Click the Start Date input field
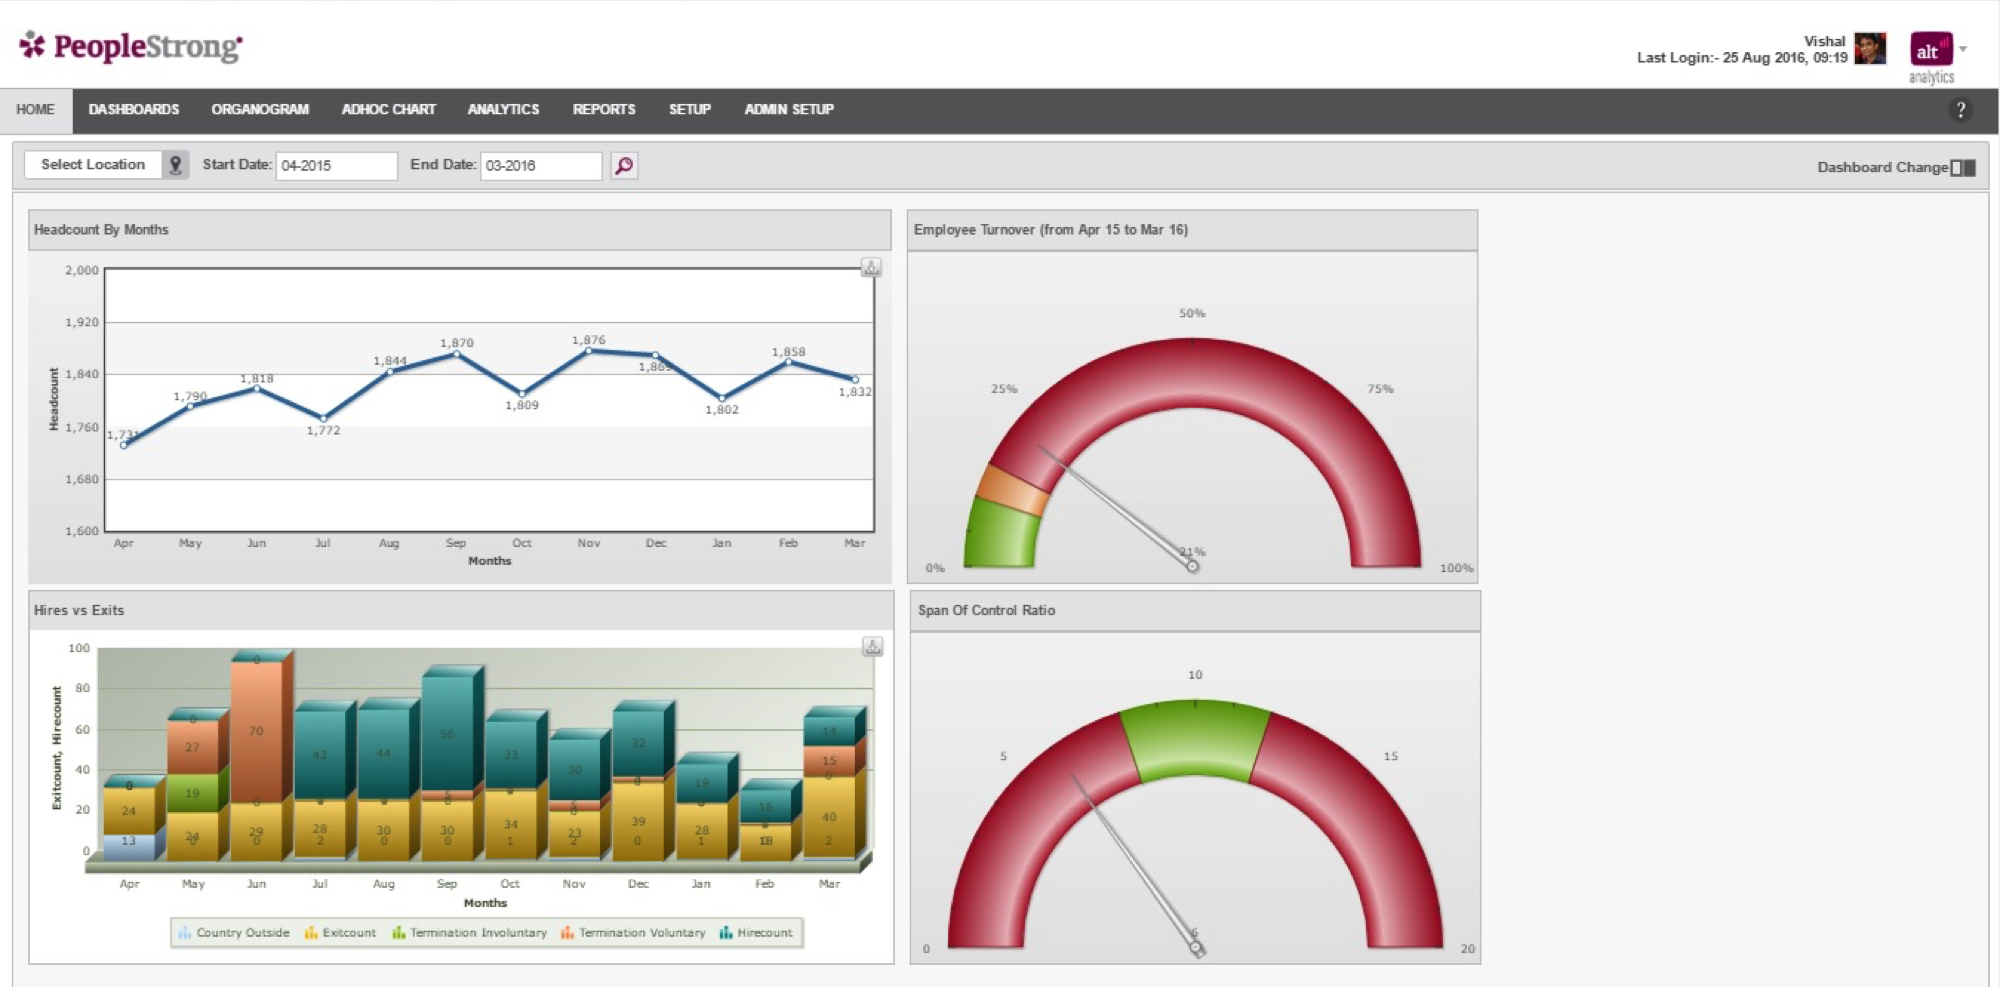This screenshot has width=2000, height=988. point(336,165)
